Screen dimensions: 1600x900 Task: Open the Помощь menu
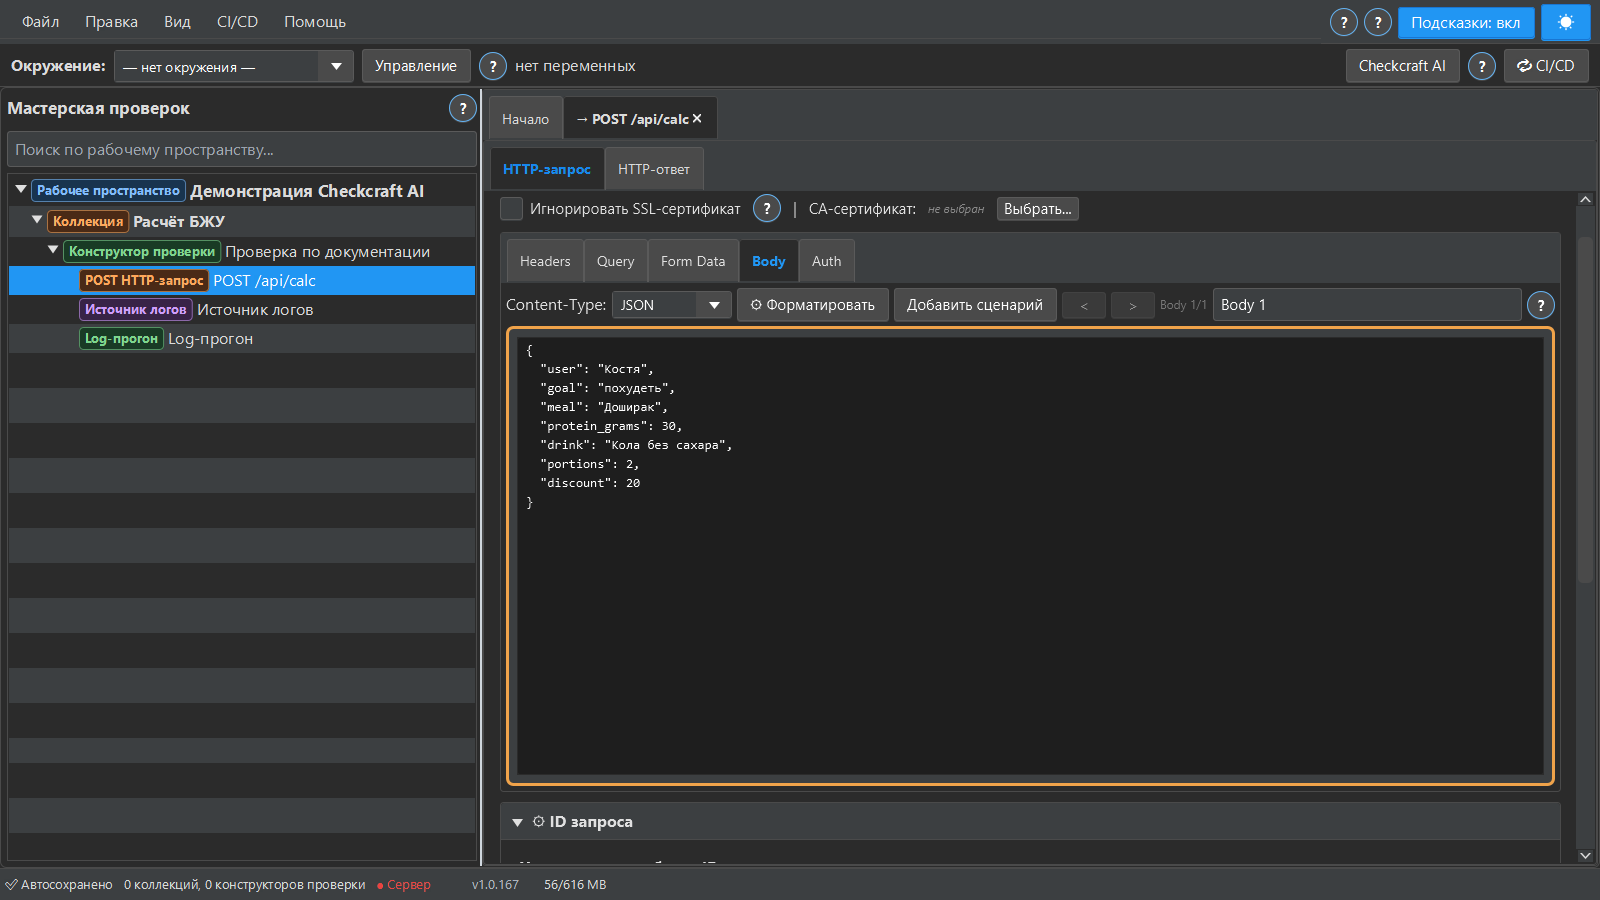[x=315, y=21]
